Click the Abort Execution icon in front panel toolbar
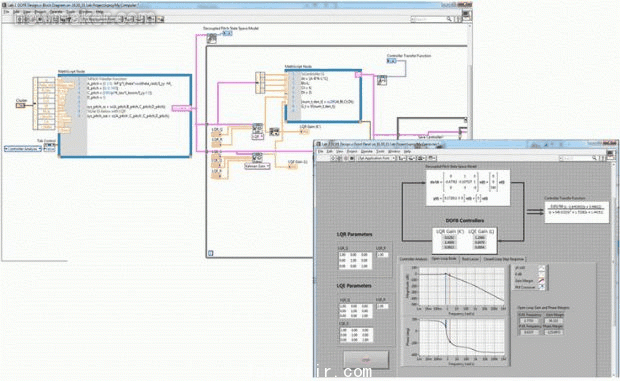The width and height of the screenshot is (620, 381). coord(346,158)
